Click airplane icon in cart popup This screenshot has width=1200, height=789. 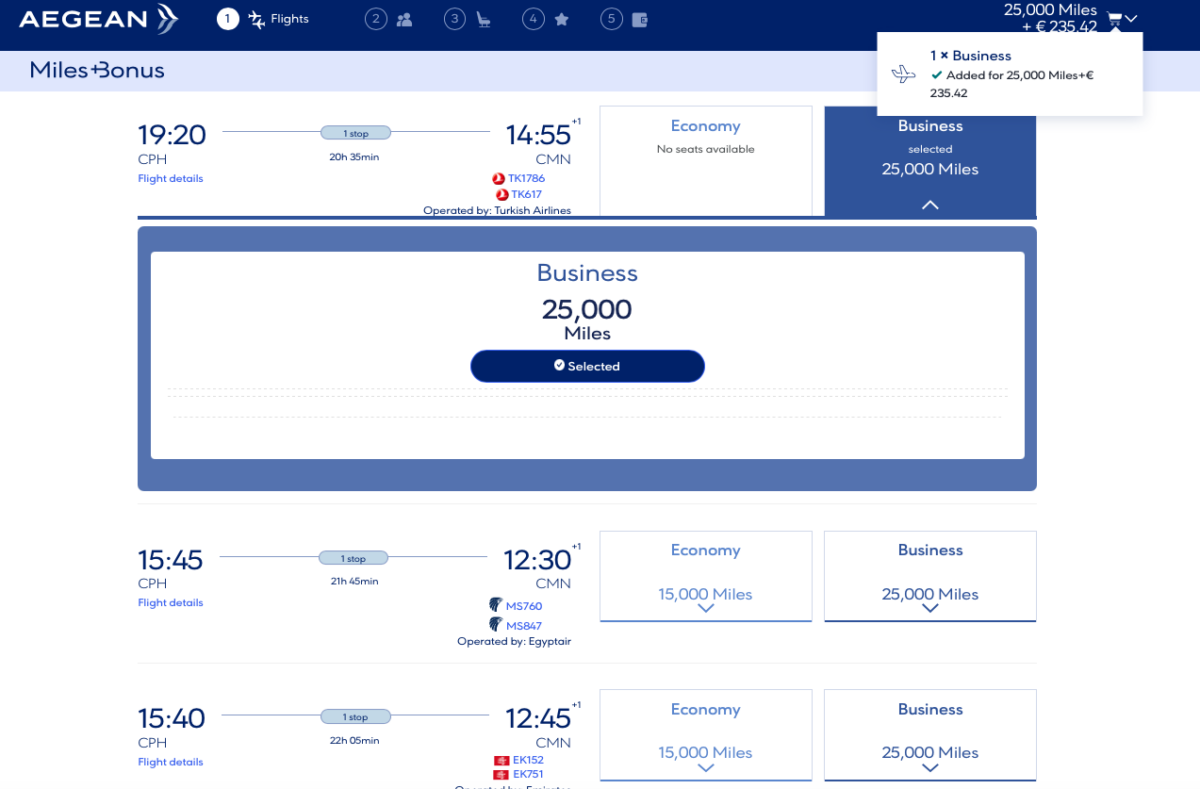point(903,74)
